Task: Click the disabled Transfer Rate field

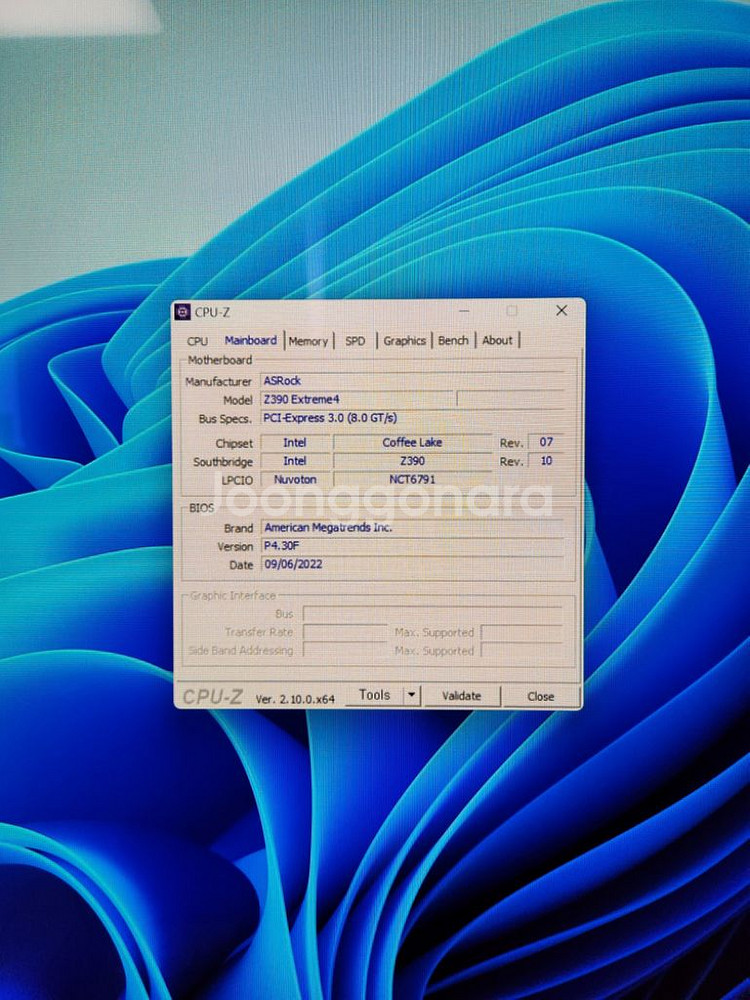Action: tap(345, 632)
